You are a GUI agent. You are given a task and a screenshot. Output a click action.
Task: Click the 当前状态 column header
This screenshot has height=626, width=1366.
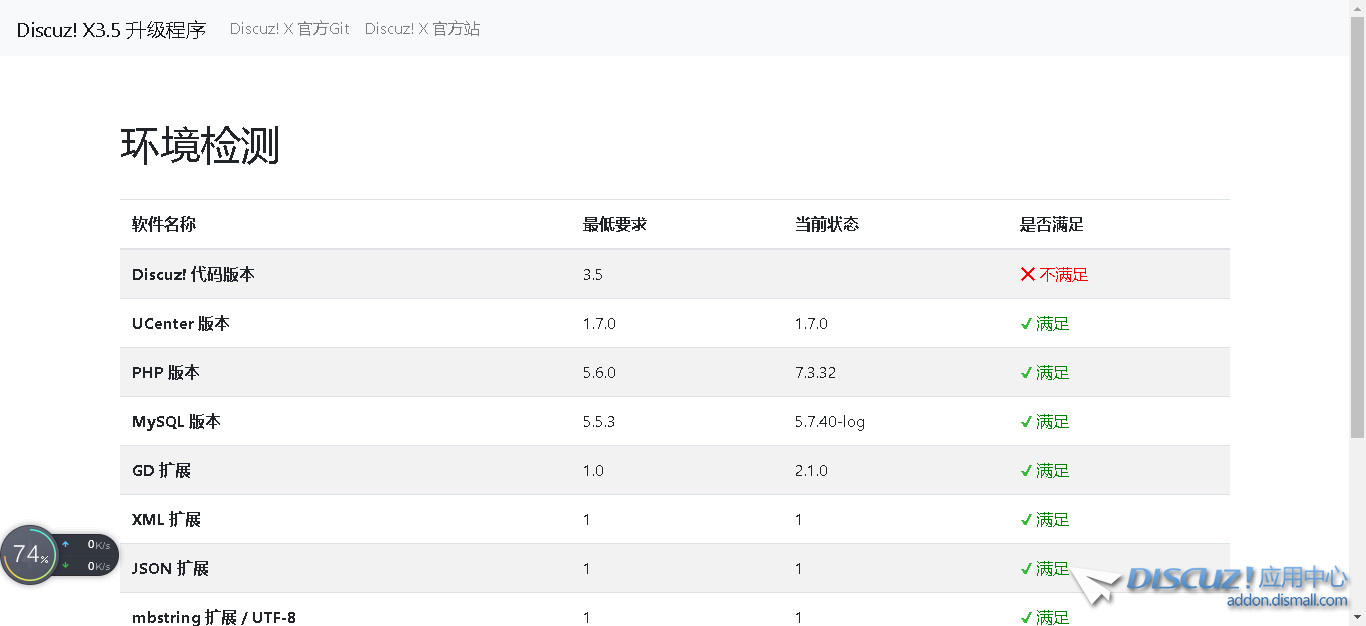click(x=827, y=225)
